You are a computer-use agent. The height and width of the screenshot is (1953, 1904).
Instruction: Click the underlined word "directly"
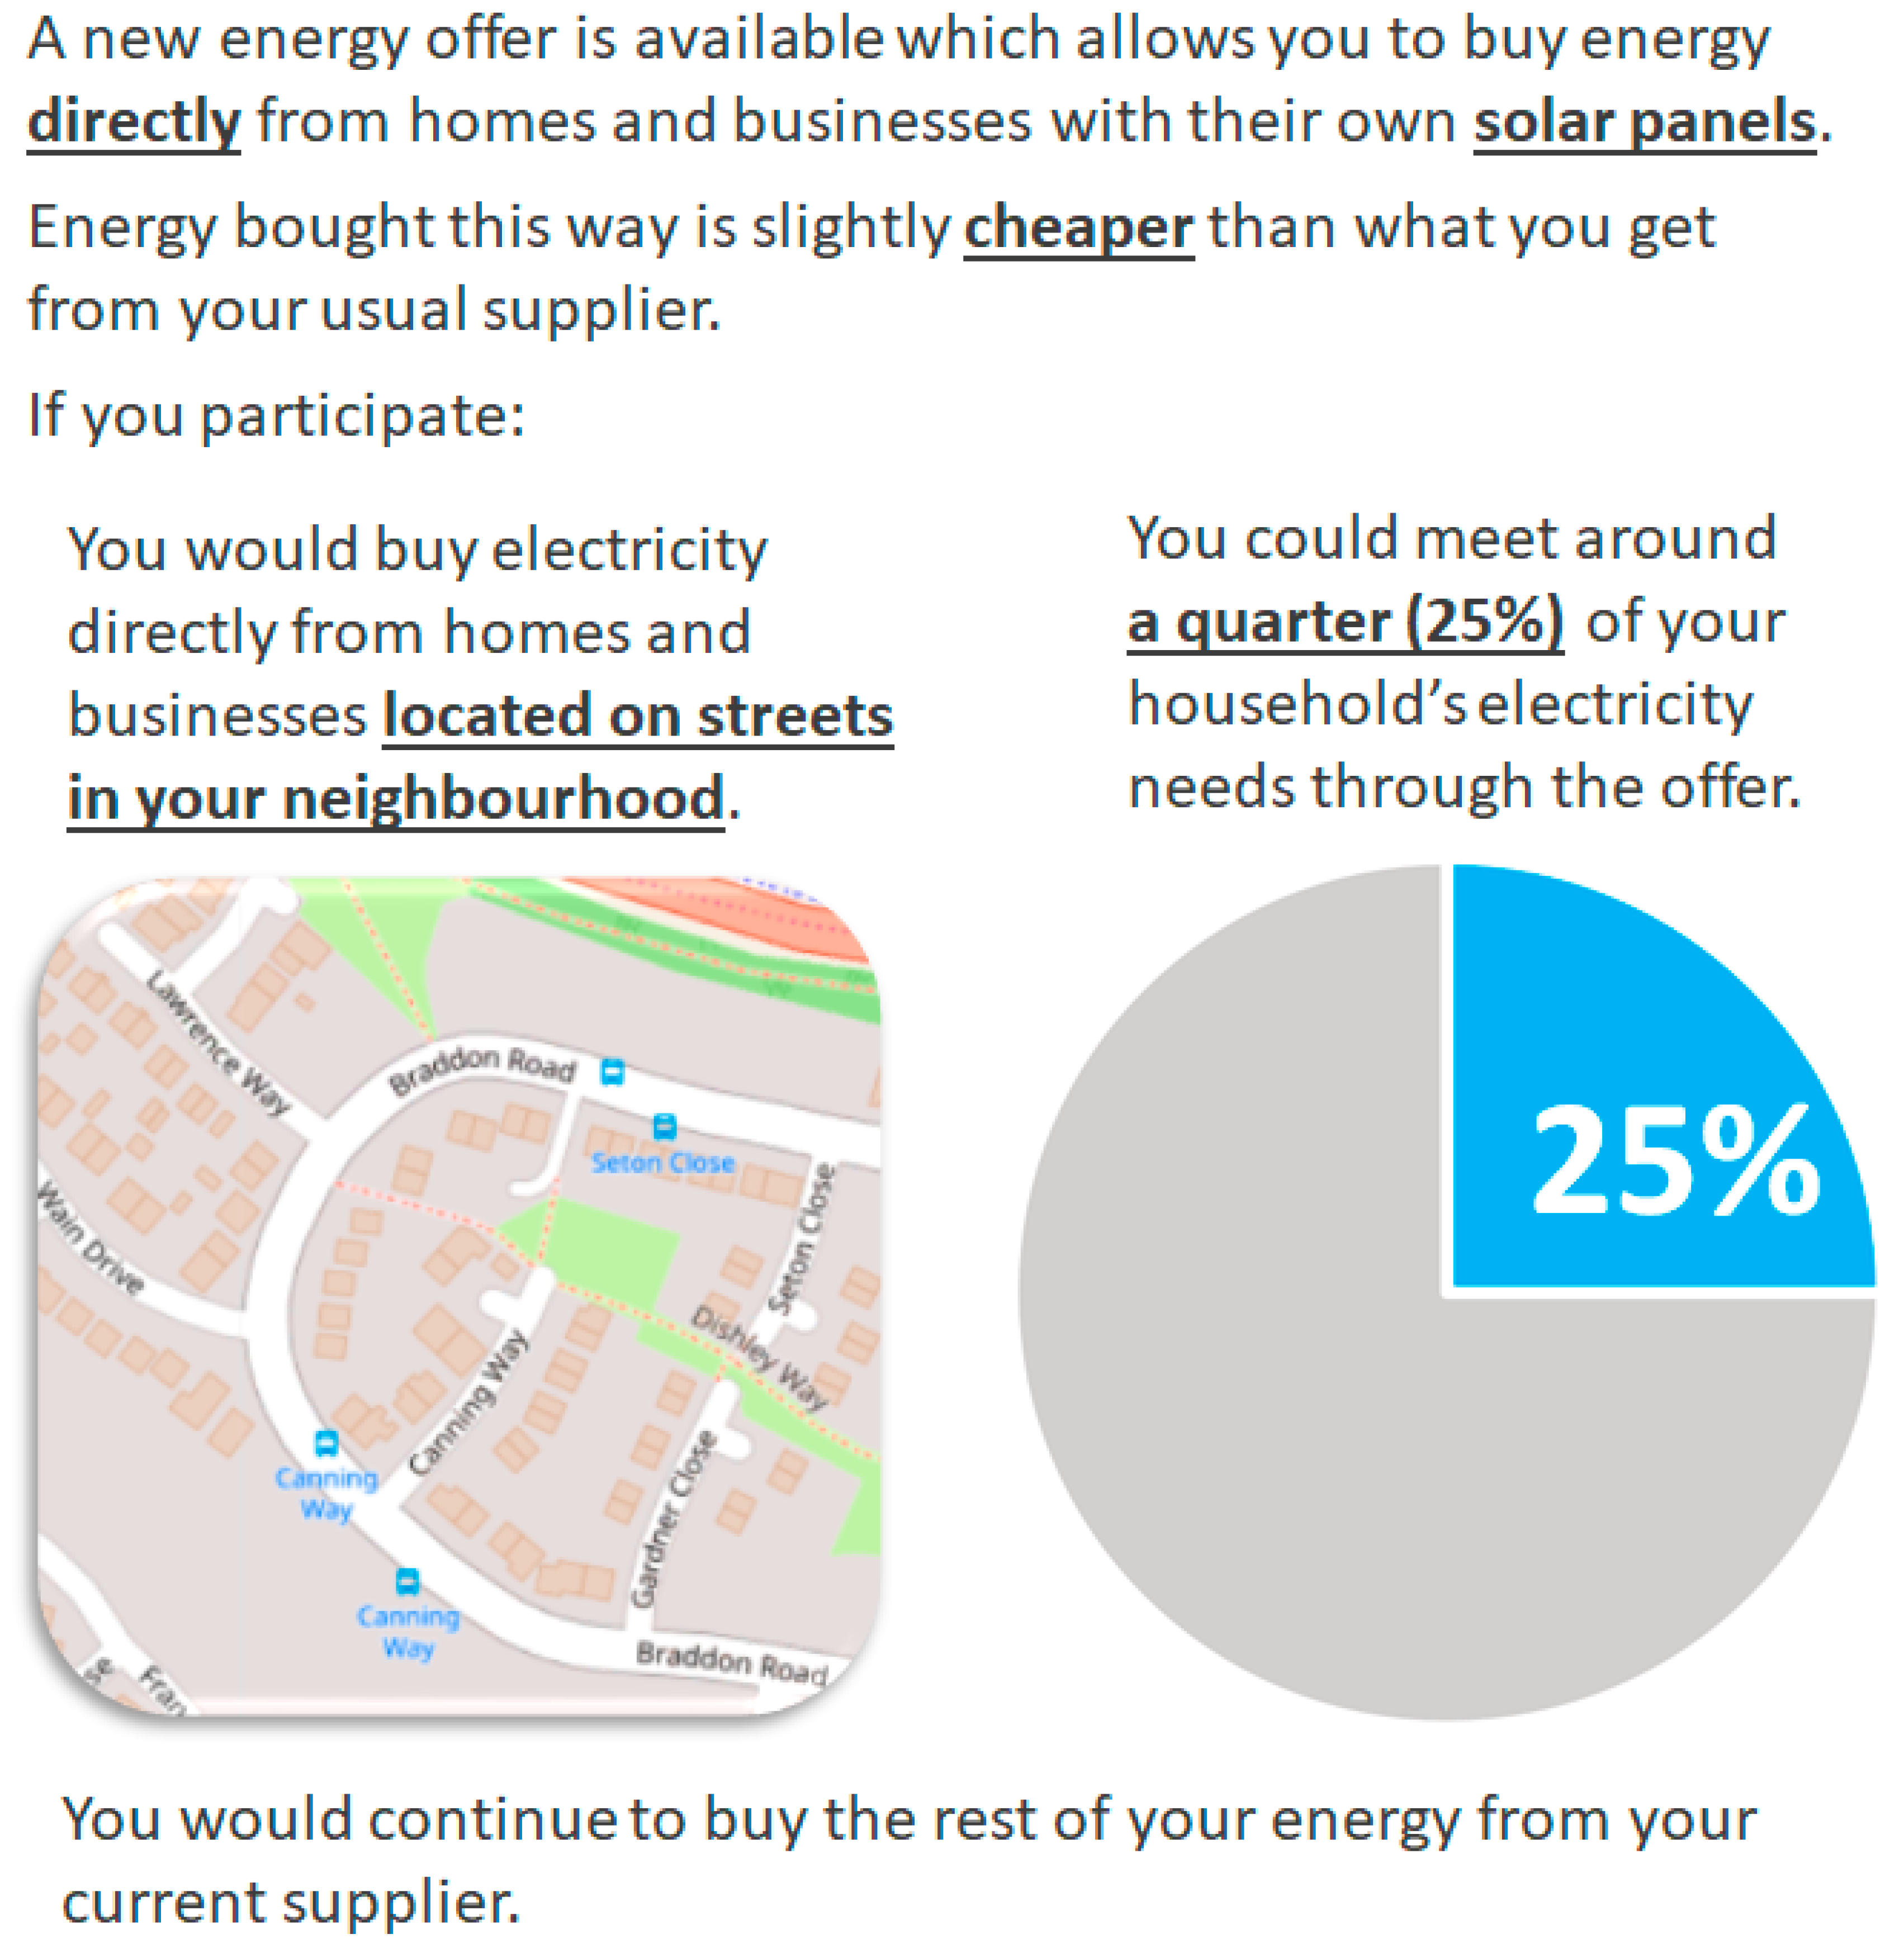point(134,122)
